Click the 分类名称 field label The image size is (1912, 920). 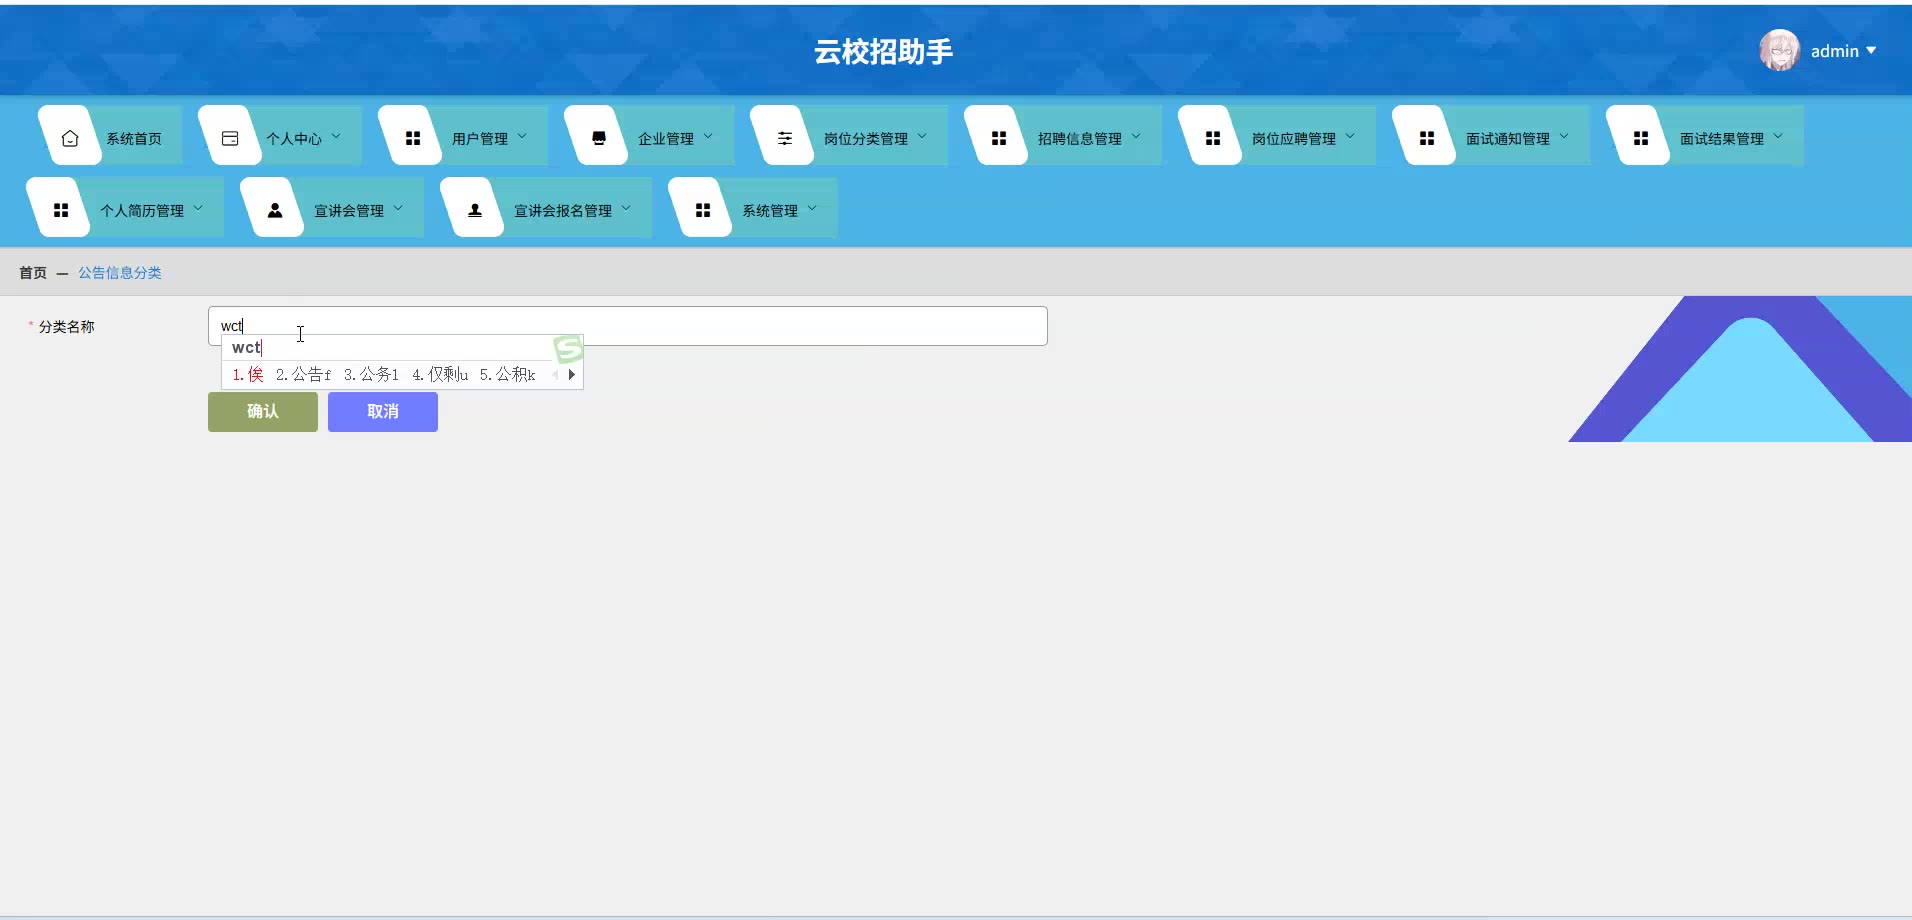(67, 327)
